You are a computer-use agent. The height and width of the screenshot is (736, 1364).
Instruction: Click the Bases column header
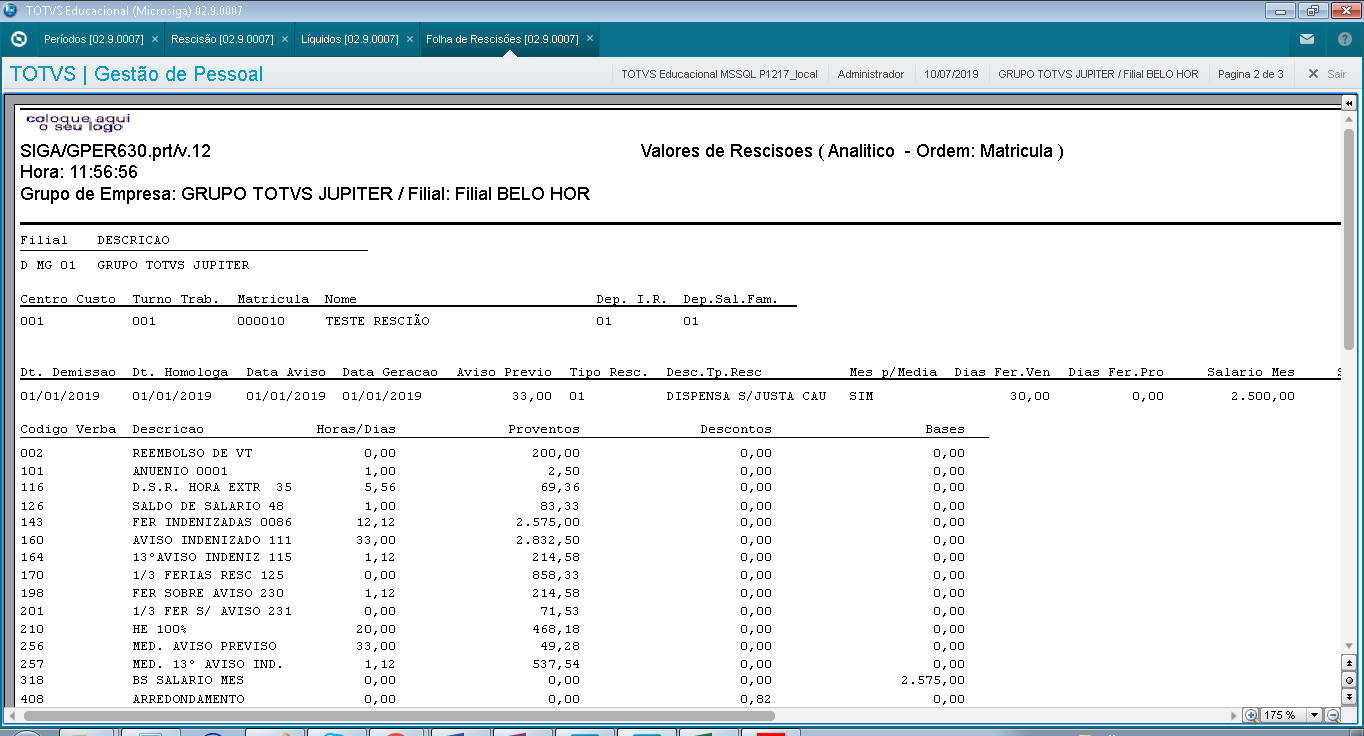pos(945,429)
